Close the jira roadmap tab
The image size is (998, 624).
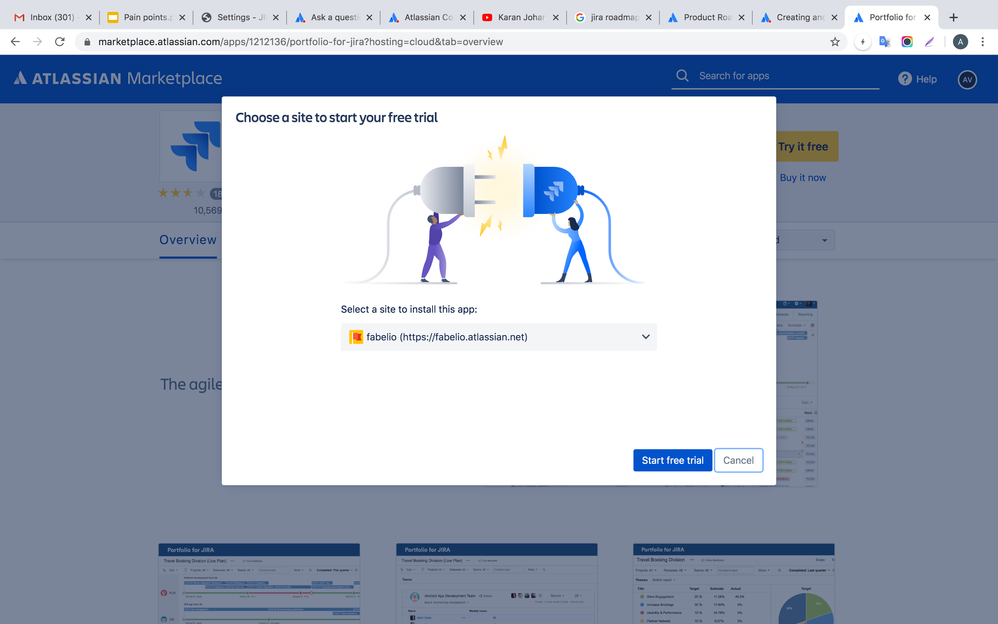pyautogui.click(x=649, y=17)
